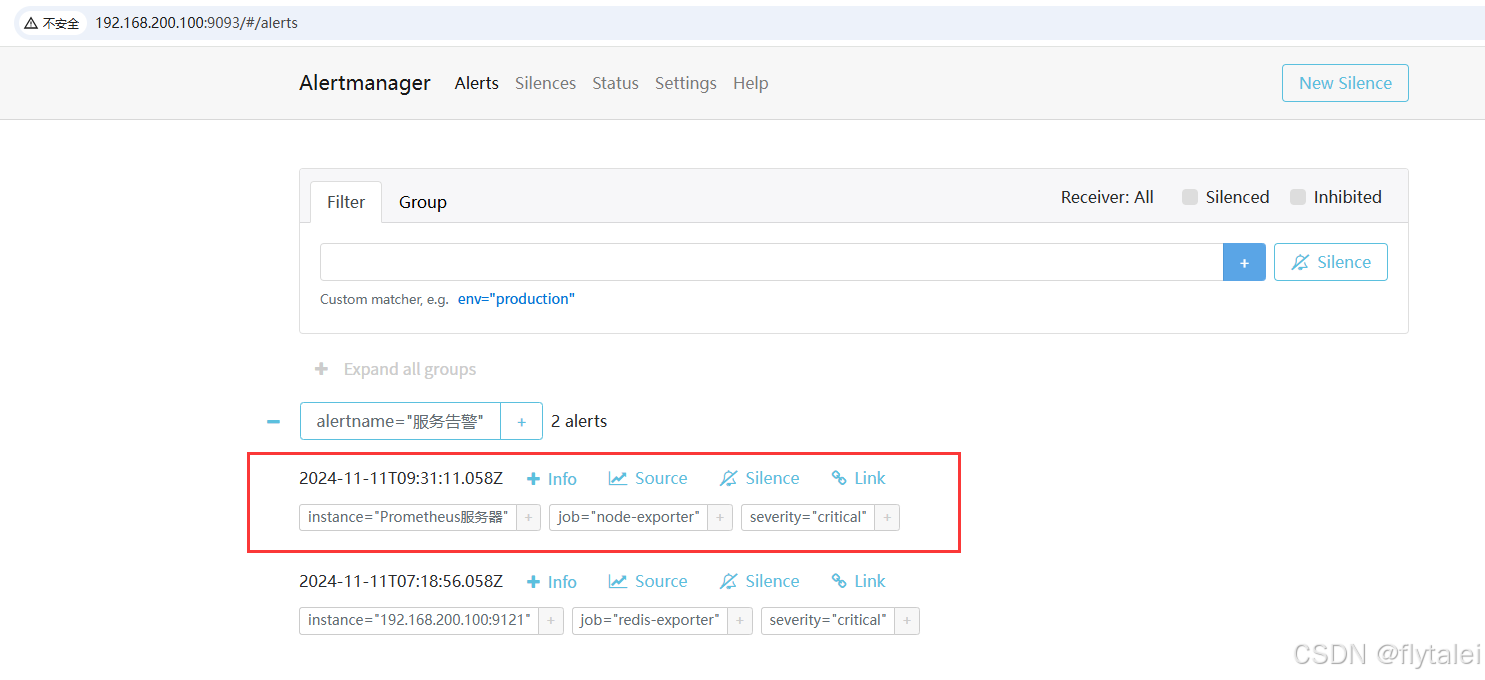
Task: Click the Silence button beside the filter
Action: 1331,262
